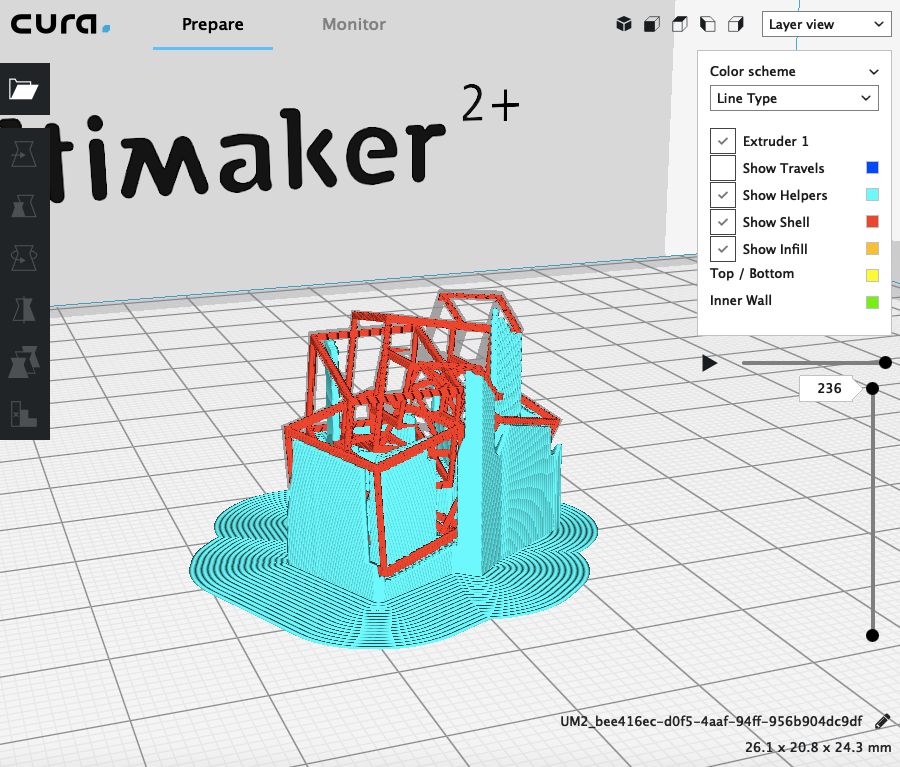This screenshot has width=900, height=767.
Task: Select the Rotate tool in left toolbar
Action: point(24,258)
